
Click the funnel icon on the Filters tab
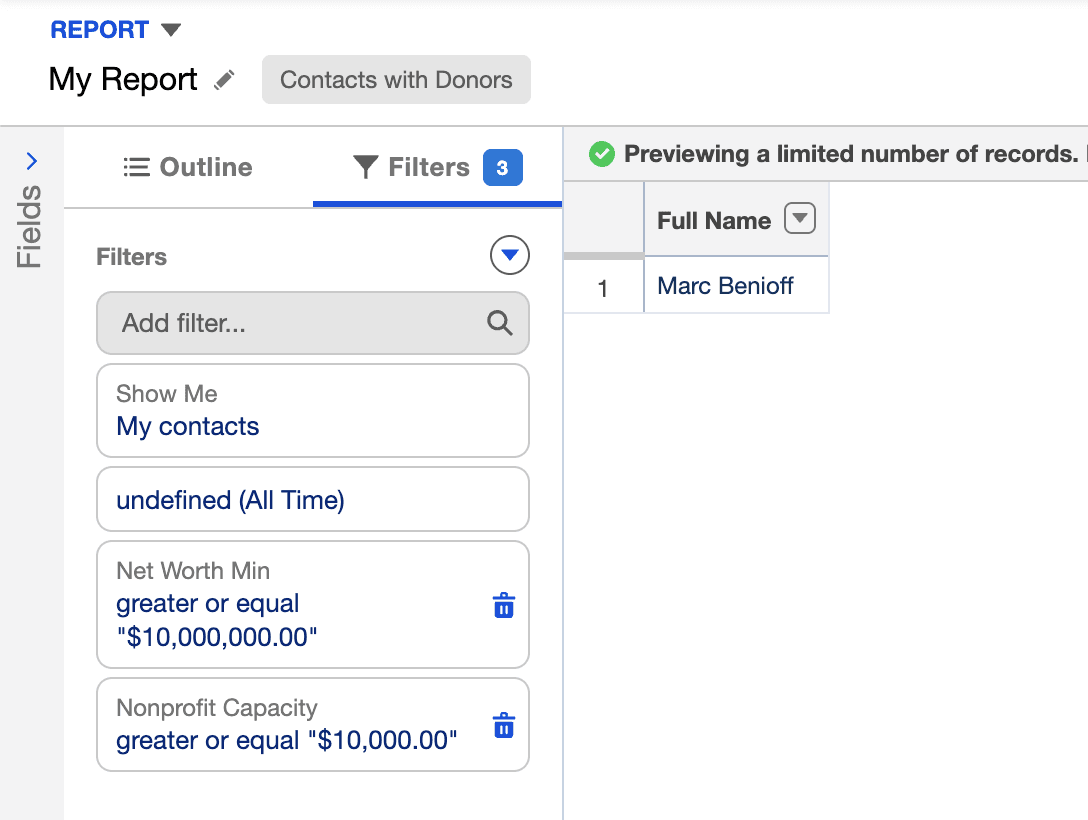tap(367, 167)
